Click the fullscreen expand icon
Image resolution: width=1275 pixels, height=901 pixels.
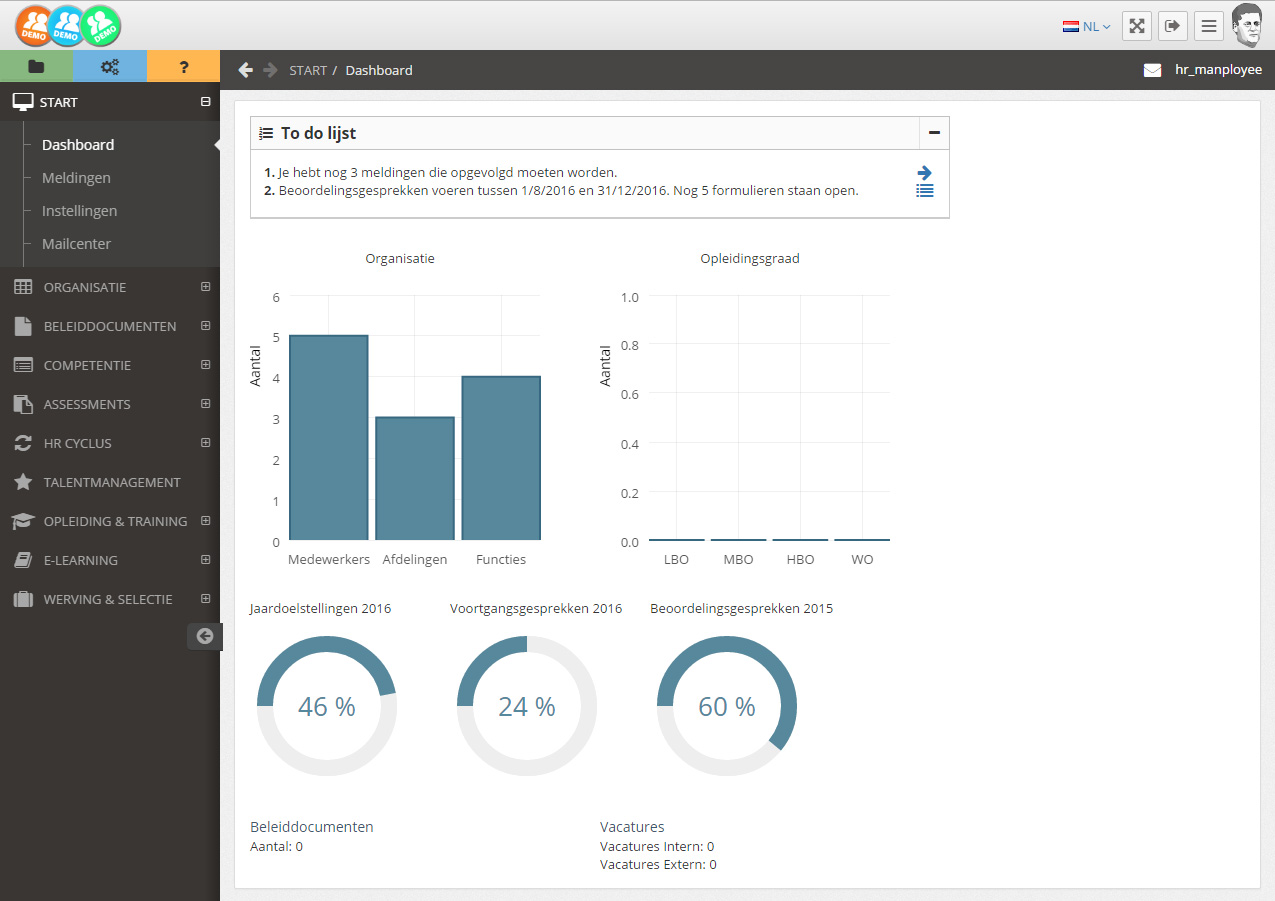(x=1137, y=26)
